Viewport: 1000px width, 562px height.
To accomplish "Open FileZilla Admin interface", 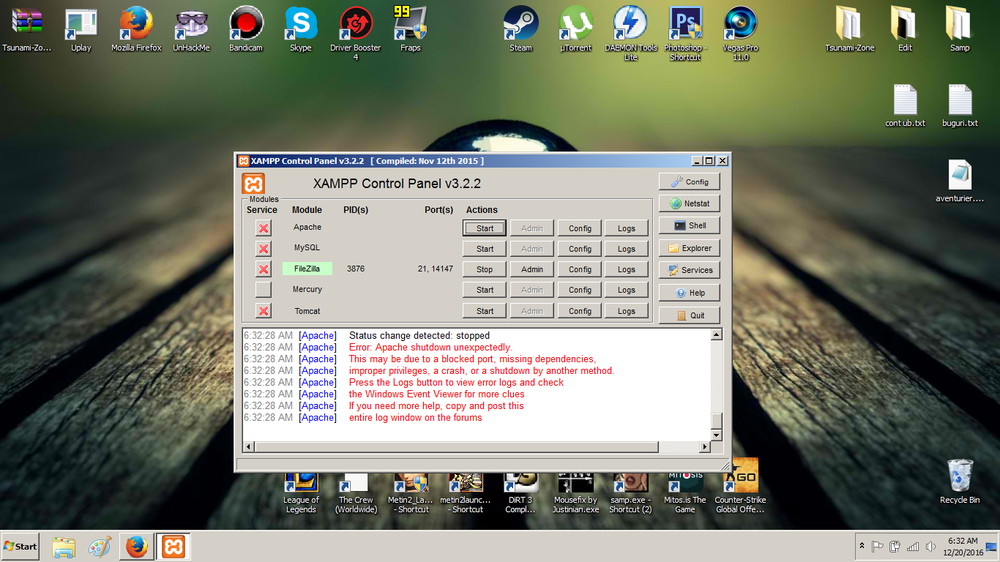I will (x=532, y=269).
